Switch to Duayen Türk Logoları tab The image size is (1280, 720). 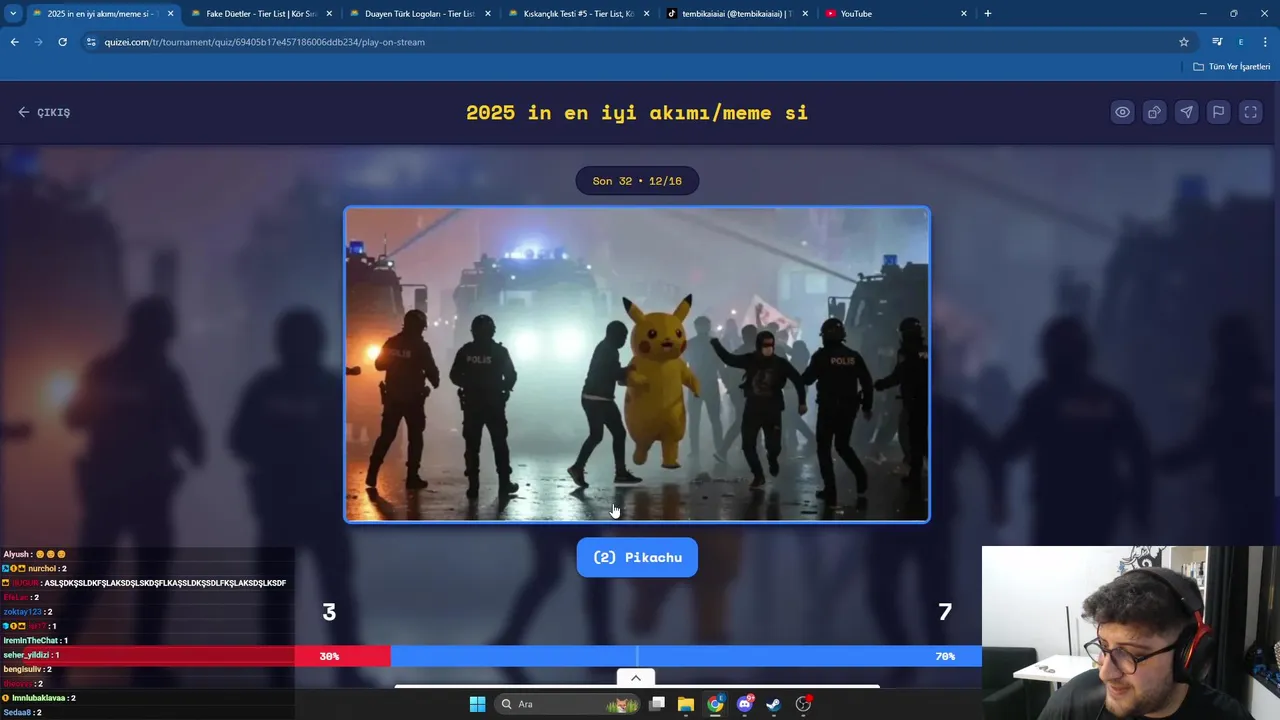(418, 14)
